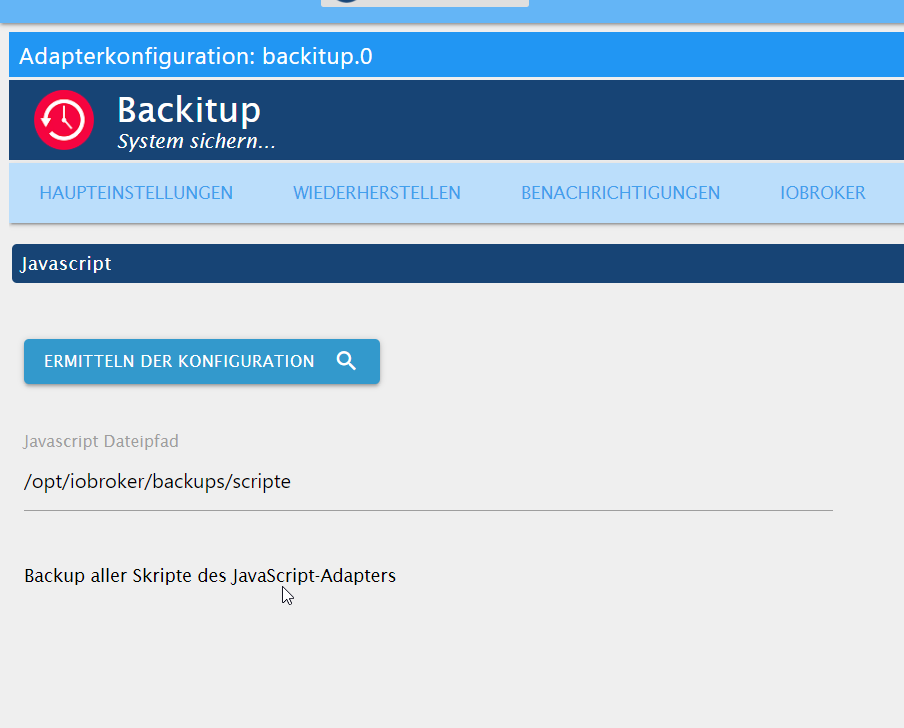Click the 'Adapterkonfiguration: backitup.0' title
Image resolution: width=904 pixels, height=728 pixels.
tap(196, 56)
